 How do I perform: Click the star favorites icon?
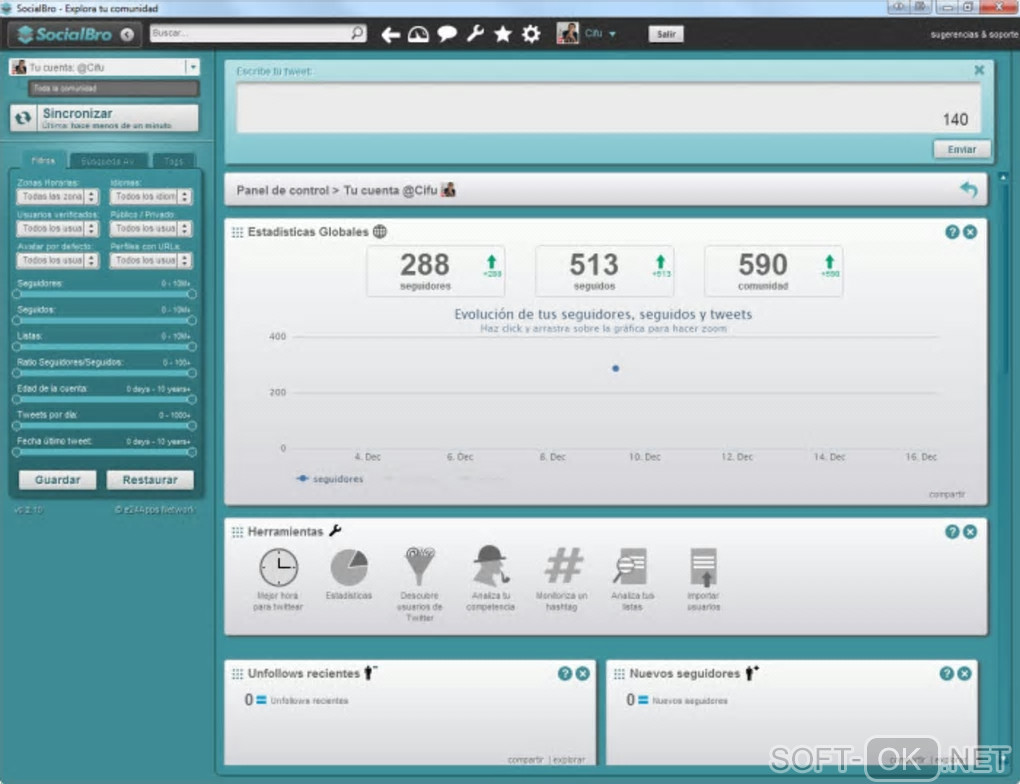(x=503, y=34)
